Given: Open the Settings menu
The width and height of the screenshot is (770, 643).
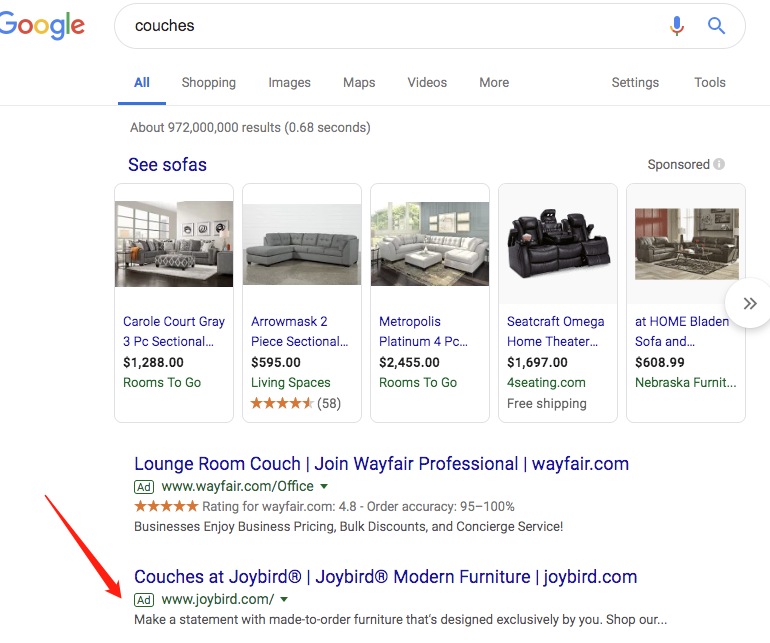Looking at the screenshot, I should click(635, 83).
